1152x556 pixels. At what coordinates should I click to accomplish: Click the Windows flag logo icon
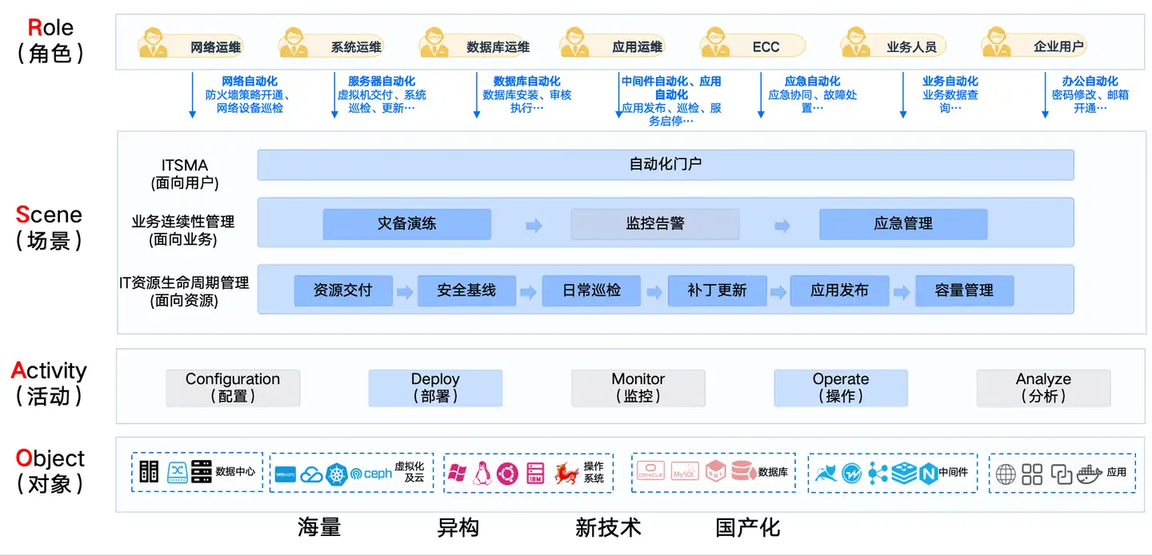[458, 474]
